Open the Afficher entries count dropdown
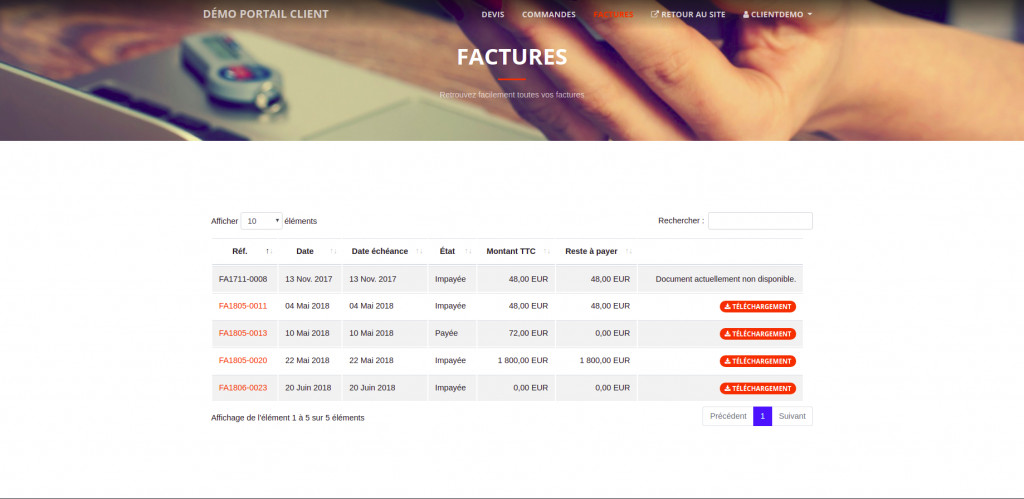The width and height of the screenshot is (1024, 499). tap(261, 221)
